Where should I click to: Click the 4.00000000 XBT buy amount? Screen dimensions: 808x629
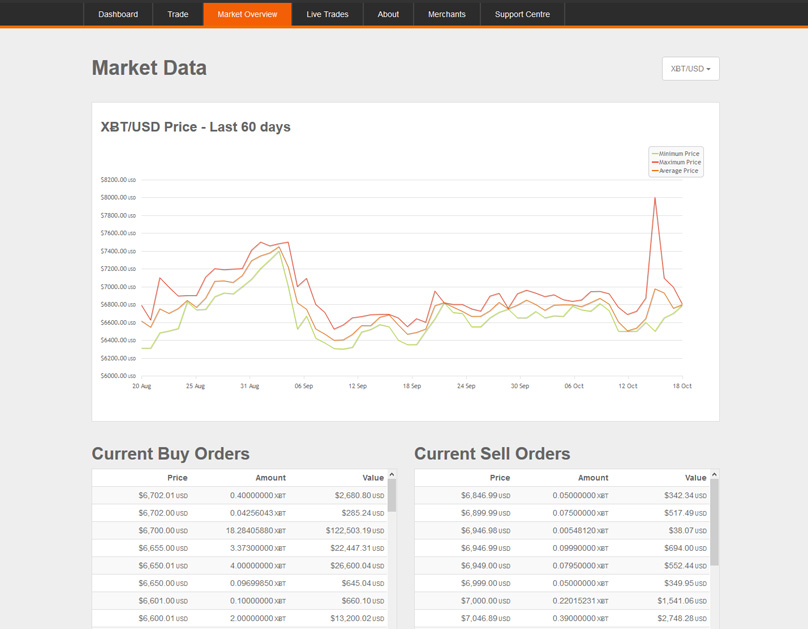(258, 565)
